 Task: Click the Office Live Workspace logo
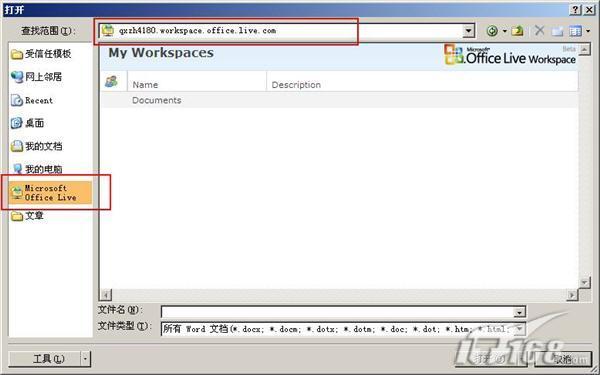510,55
